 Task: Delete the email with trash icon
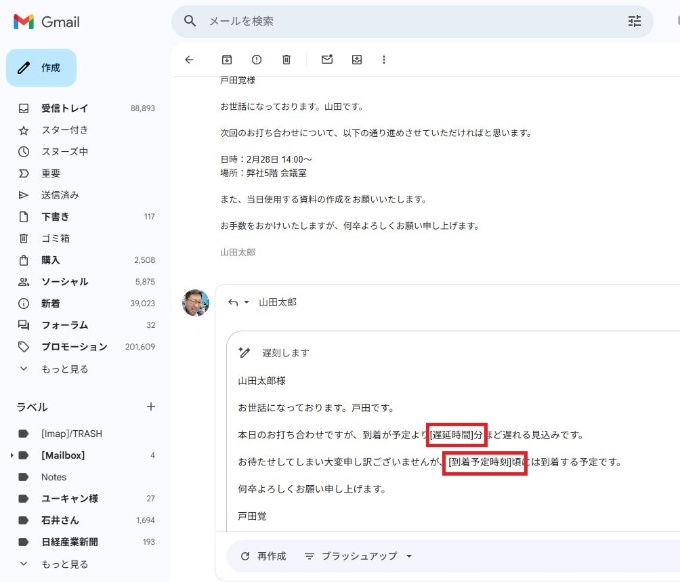(x=286, y=59)
